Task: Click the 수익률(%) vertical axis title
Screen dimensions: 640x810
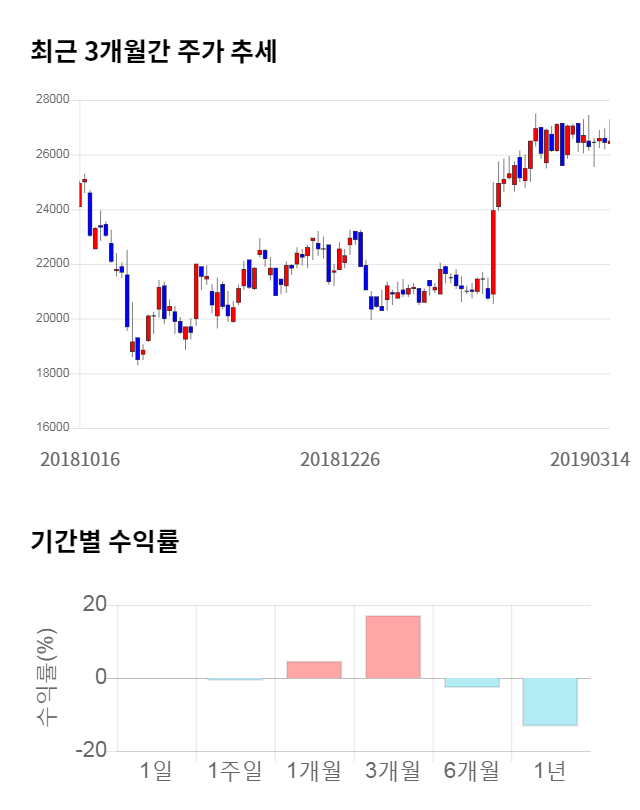Action: [47, 678]
